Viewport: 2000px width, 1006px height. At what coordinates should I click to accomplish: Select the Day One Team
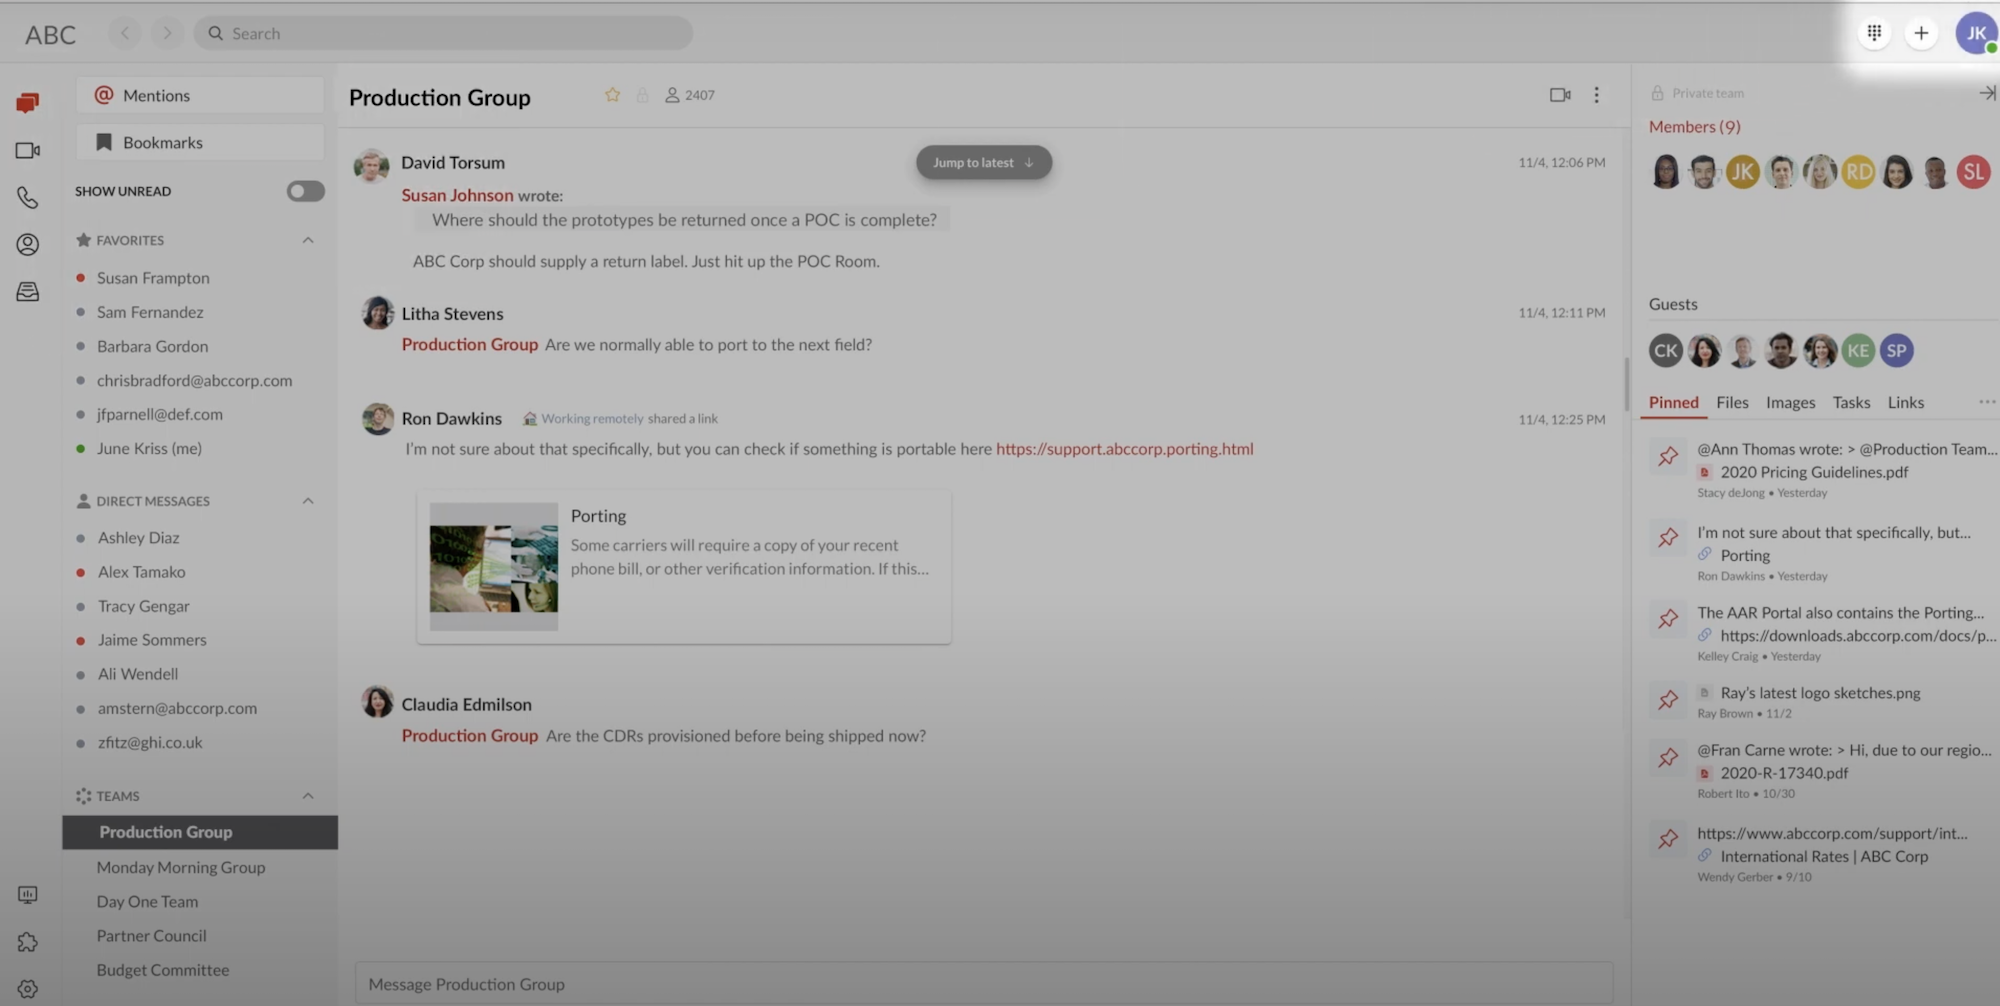[x=200, y=901]
